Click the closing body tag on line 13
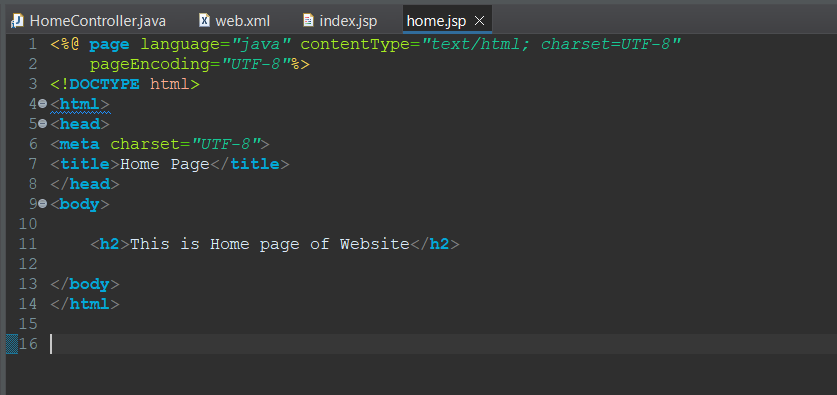 [85, 284]
